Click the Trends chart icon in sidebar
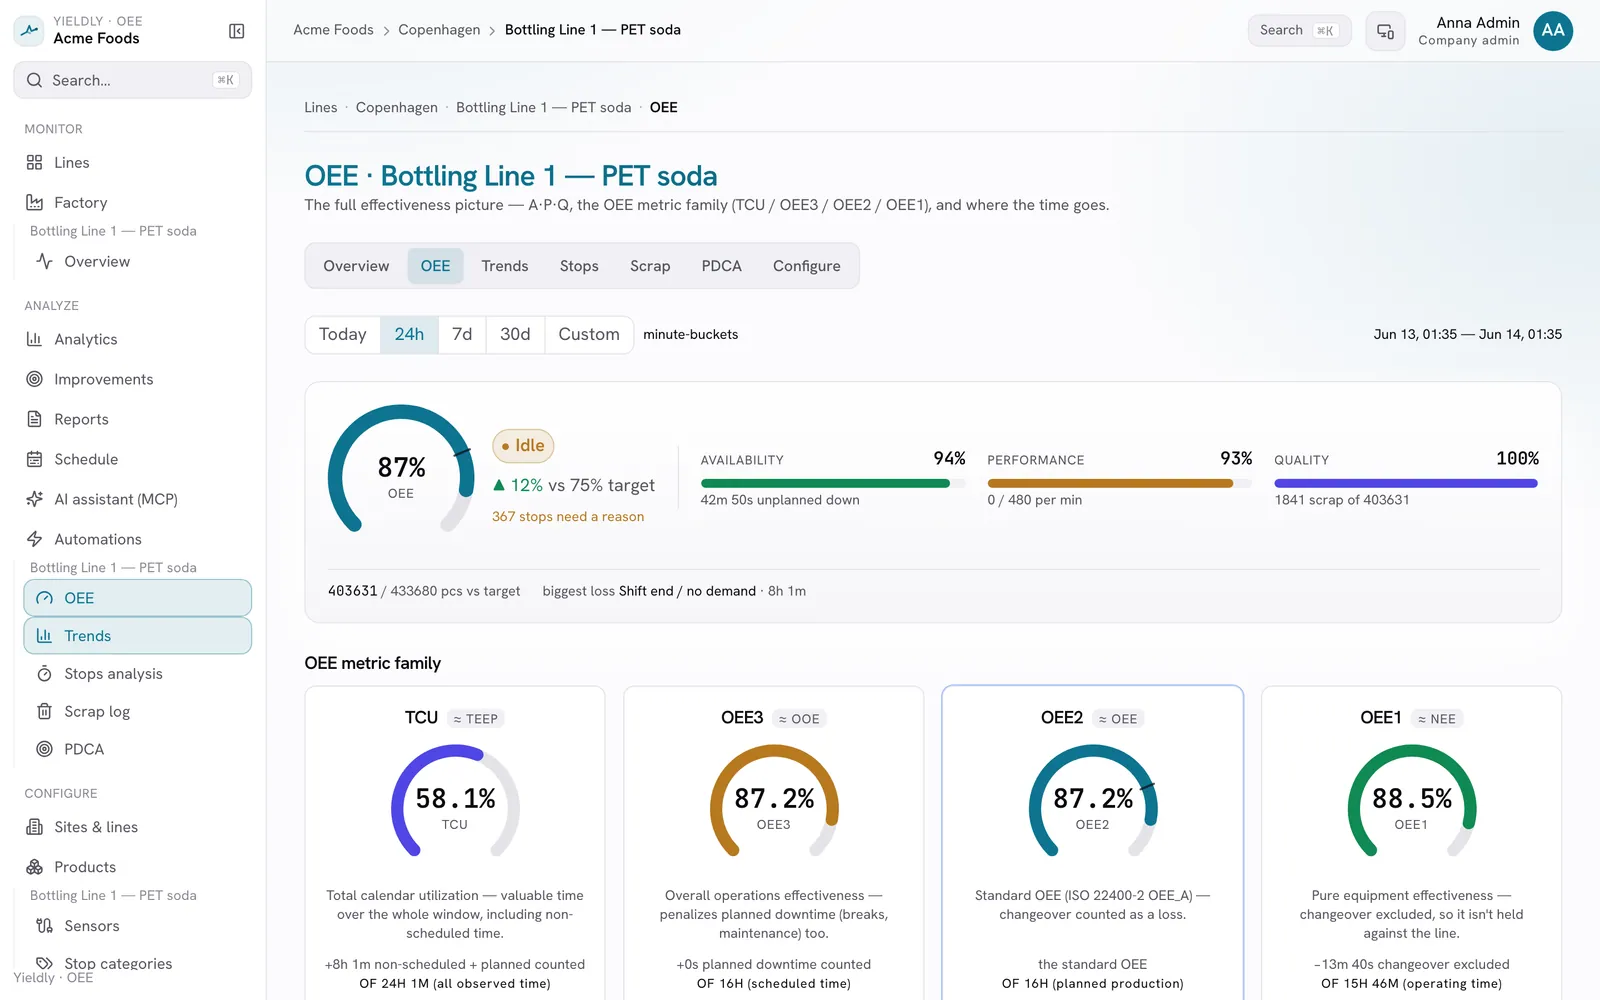 (44, 636)
